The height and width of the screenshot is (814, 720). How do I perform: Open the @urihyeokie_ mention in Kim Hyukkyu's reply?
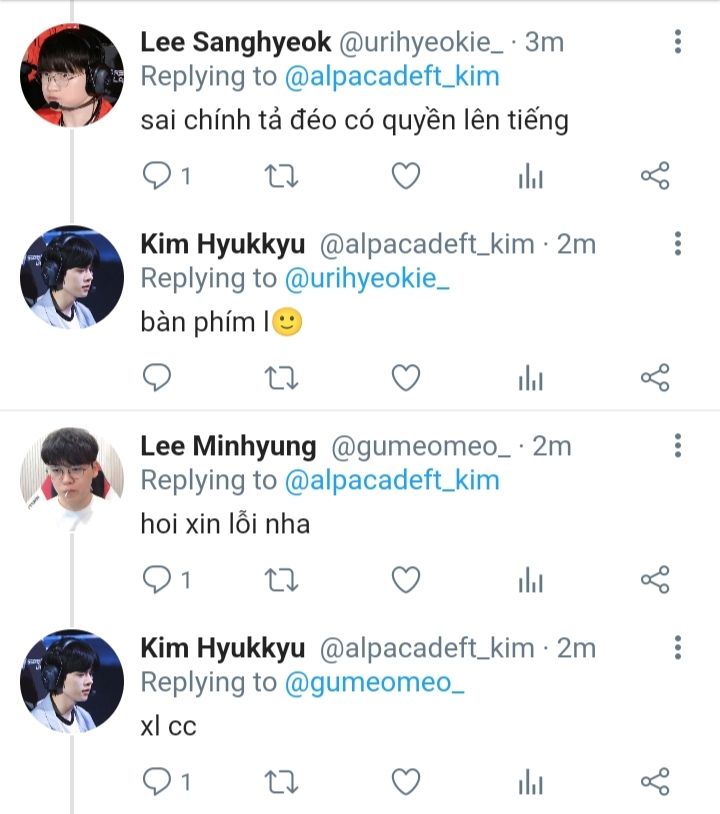pyautogui.click(x=367, y=279)
